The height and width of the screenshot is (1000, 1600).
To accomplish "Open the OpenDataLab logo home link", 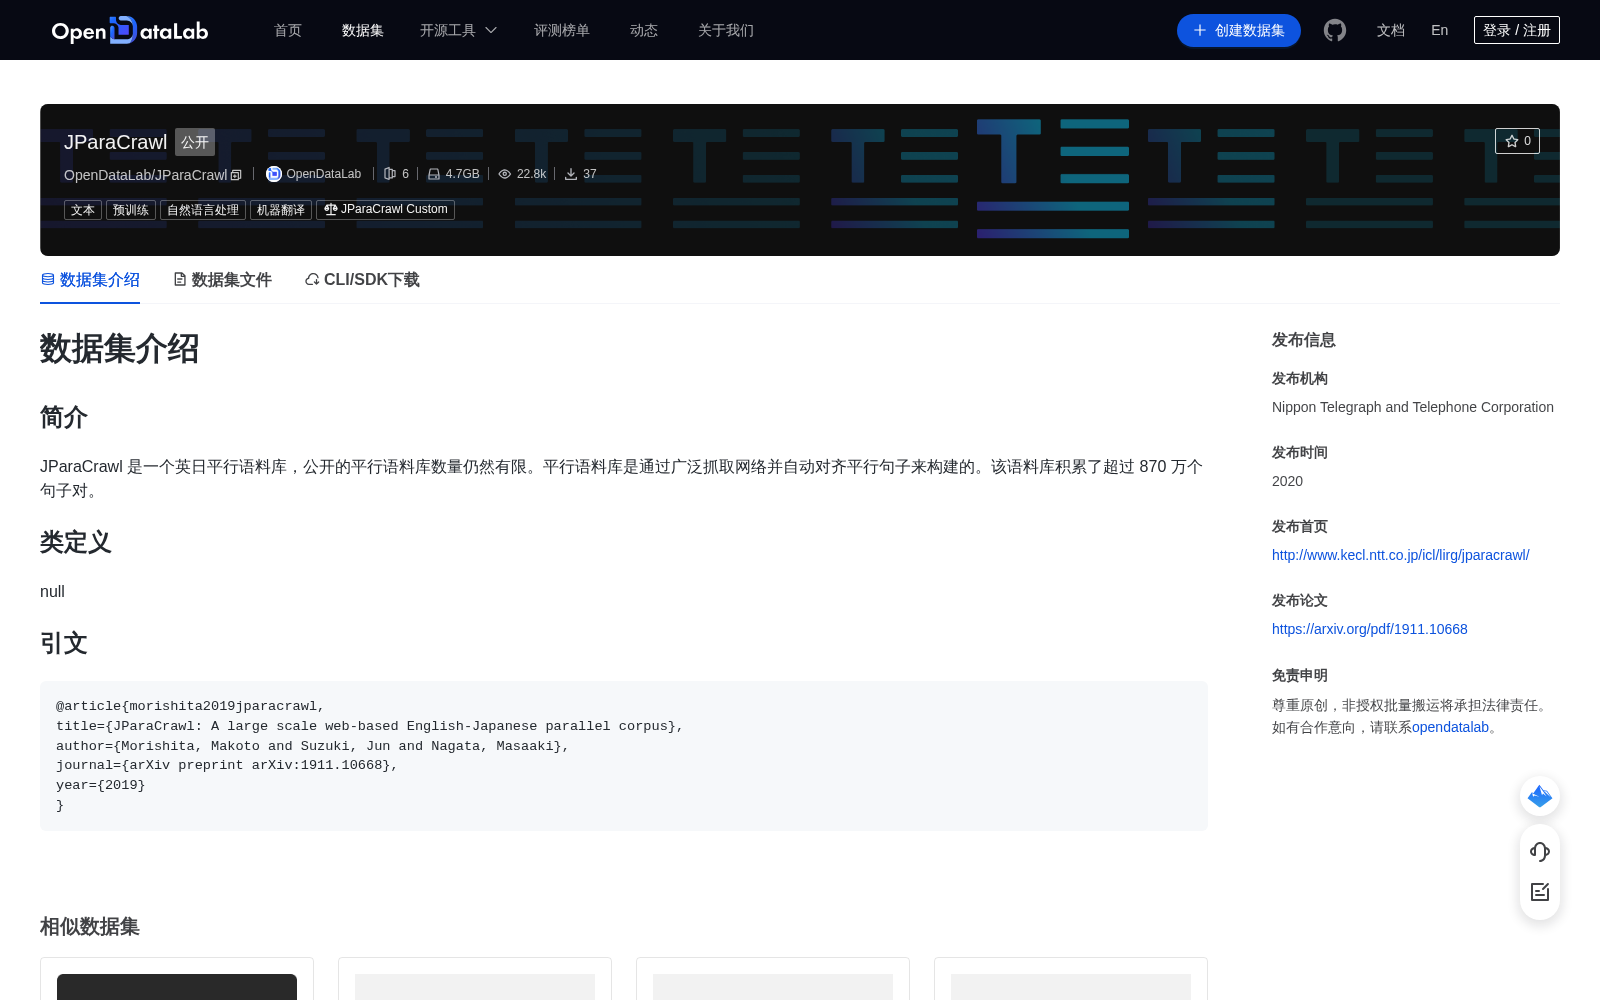I will tap(130, 30).
